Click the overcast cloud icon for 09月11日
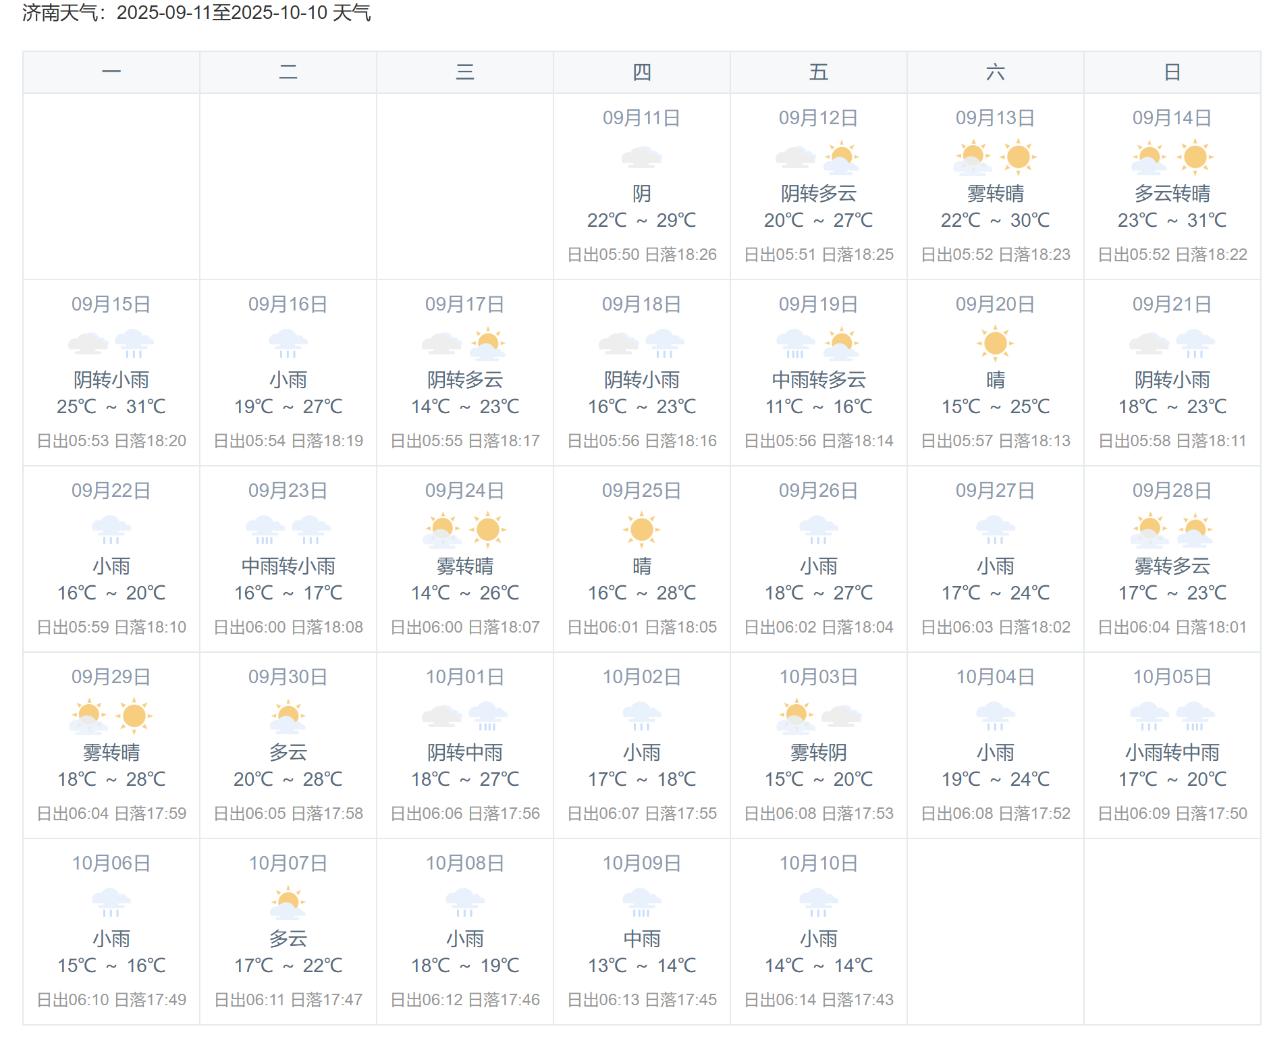The width and height of the screenshot is (1271, 1041). click(x=641, y=157)
